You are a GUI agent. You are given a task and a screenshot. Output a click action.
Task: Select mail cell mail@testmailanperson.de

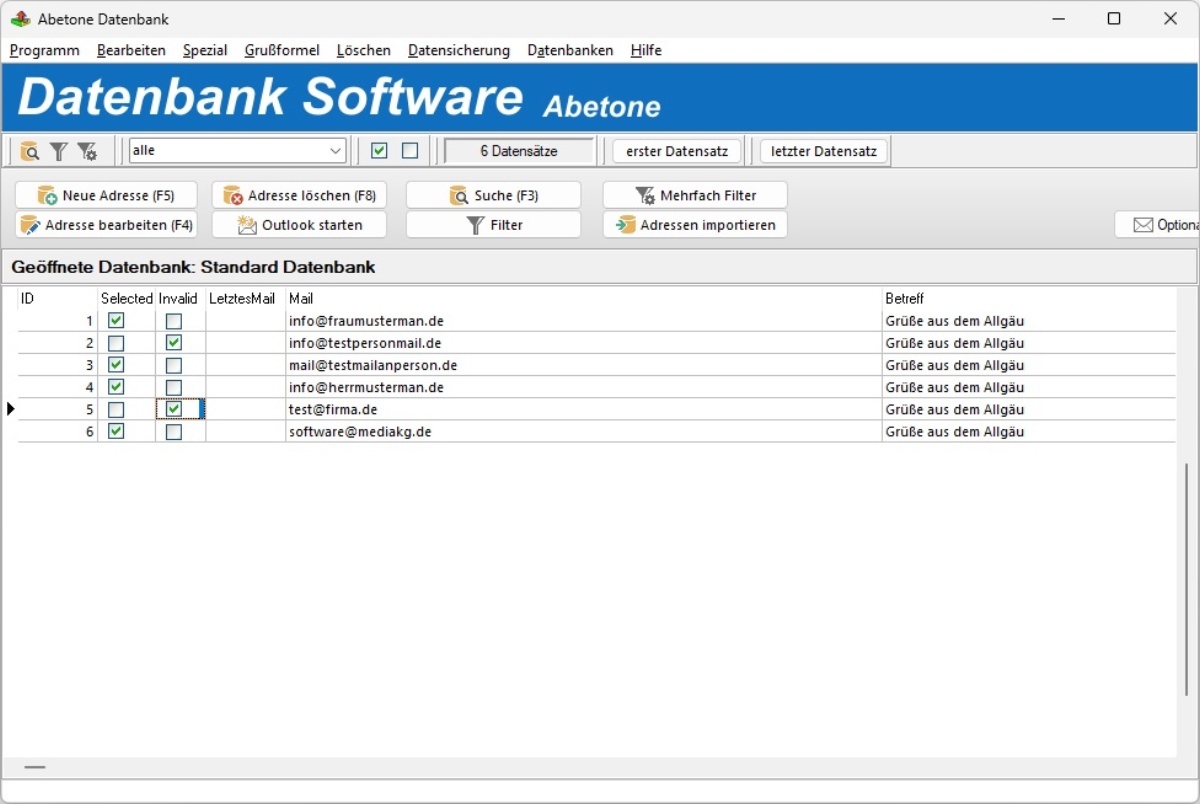click(584, 365)
